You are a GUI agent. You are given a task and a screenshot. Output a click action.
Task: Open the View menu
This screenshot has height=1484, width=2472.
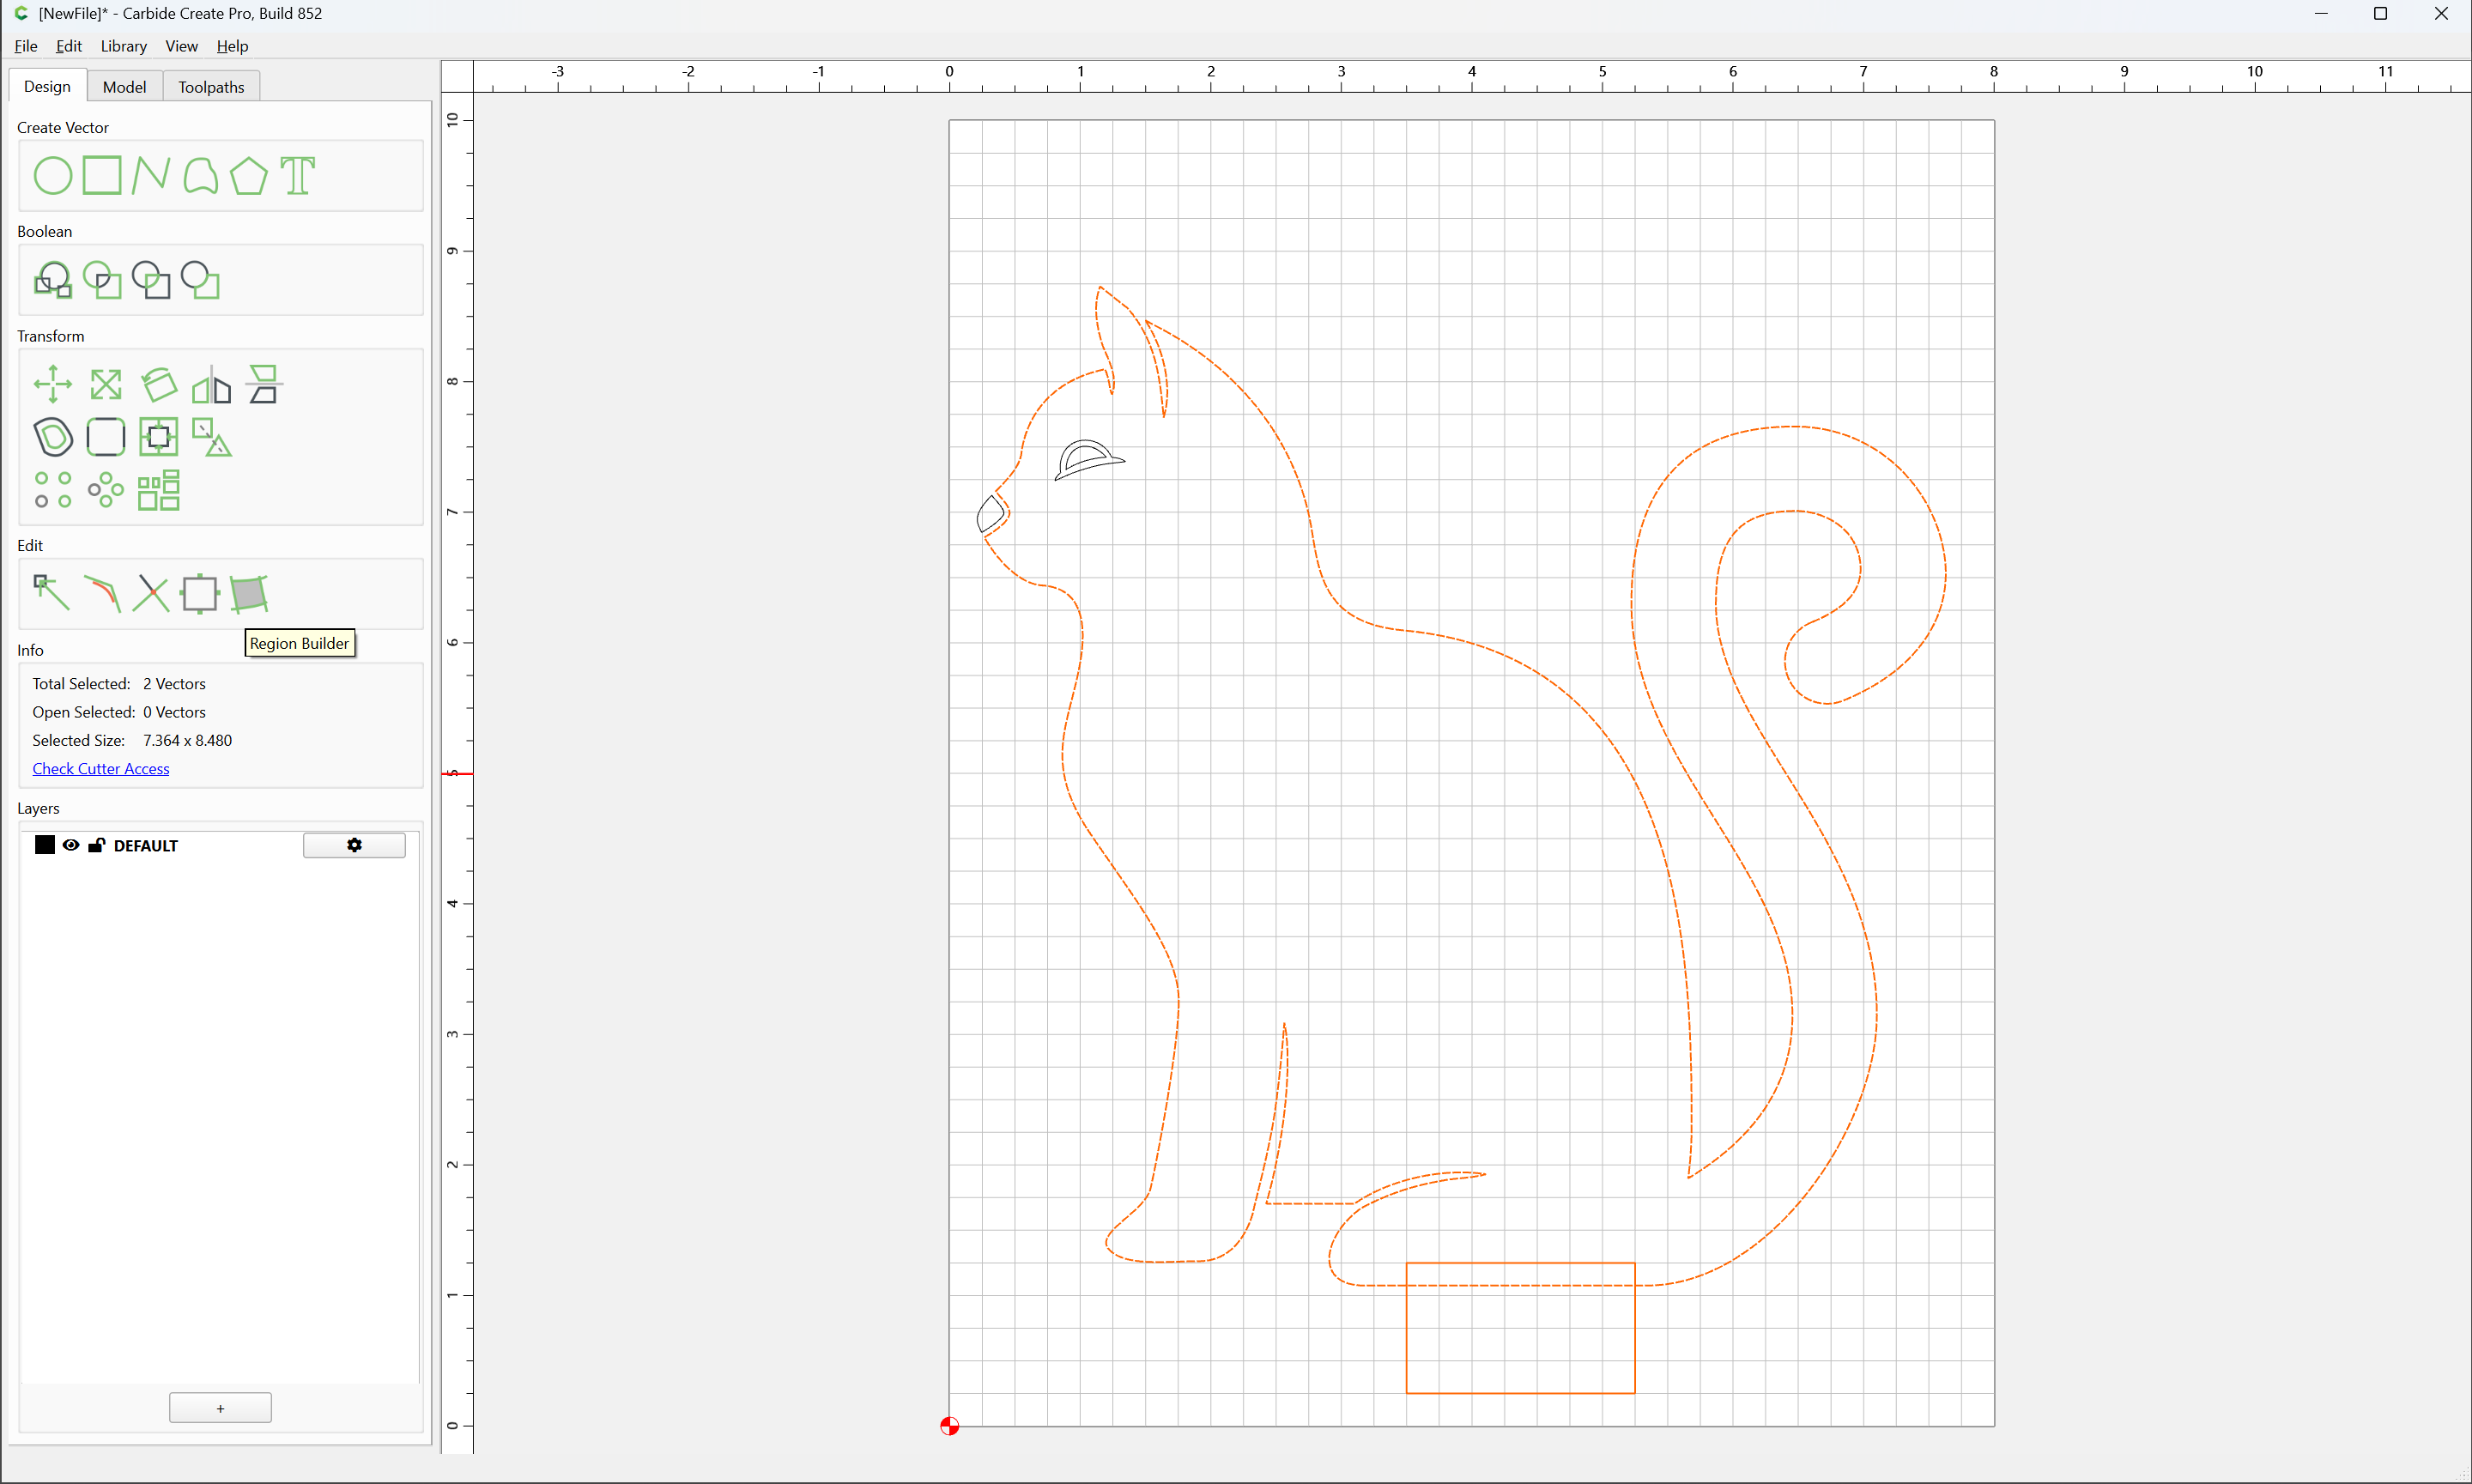pos(181,46)
